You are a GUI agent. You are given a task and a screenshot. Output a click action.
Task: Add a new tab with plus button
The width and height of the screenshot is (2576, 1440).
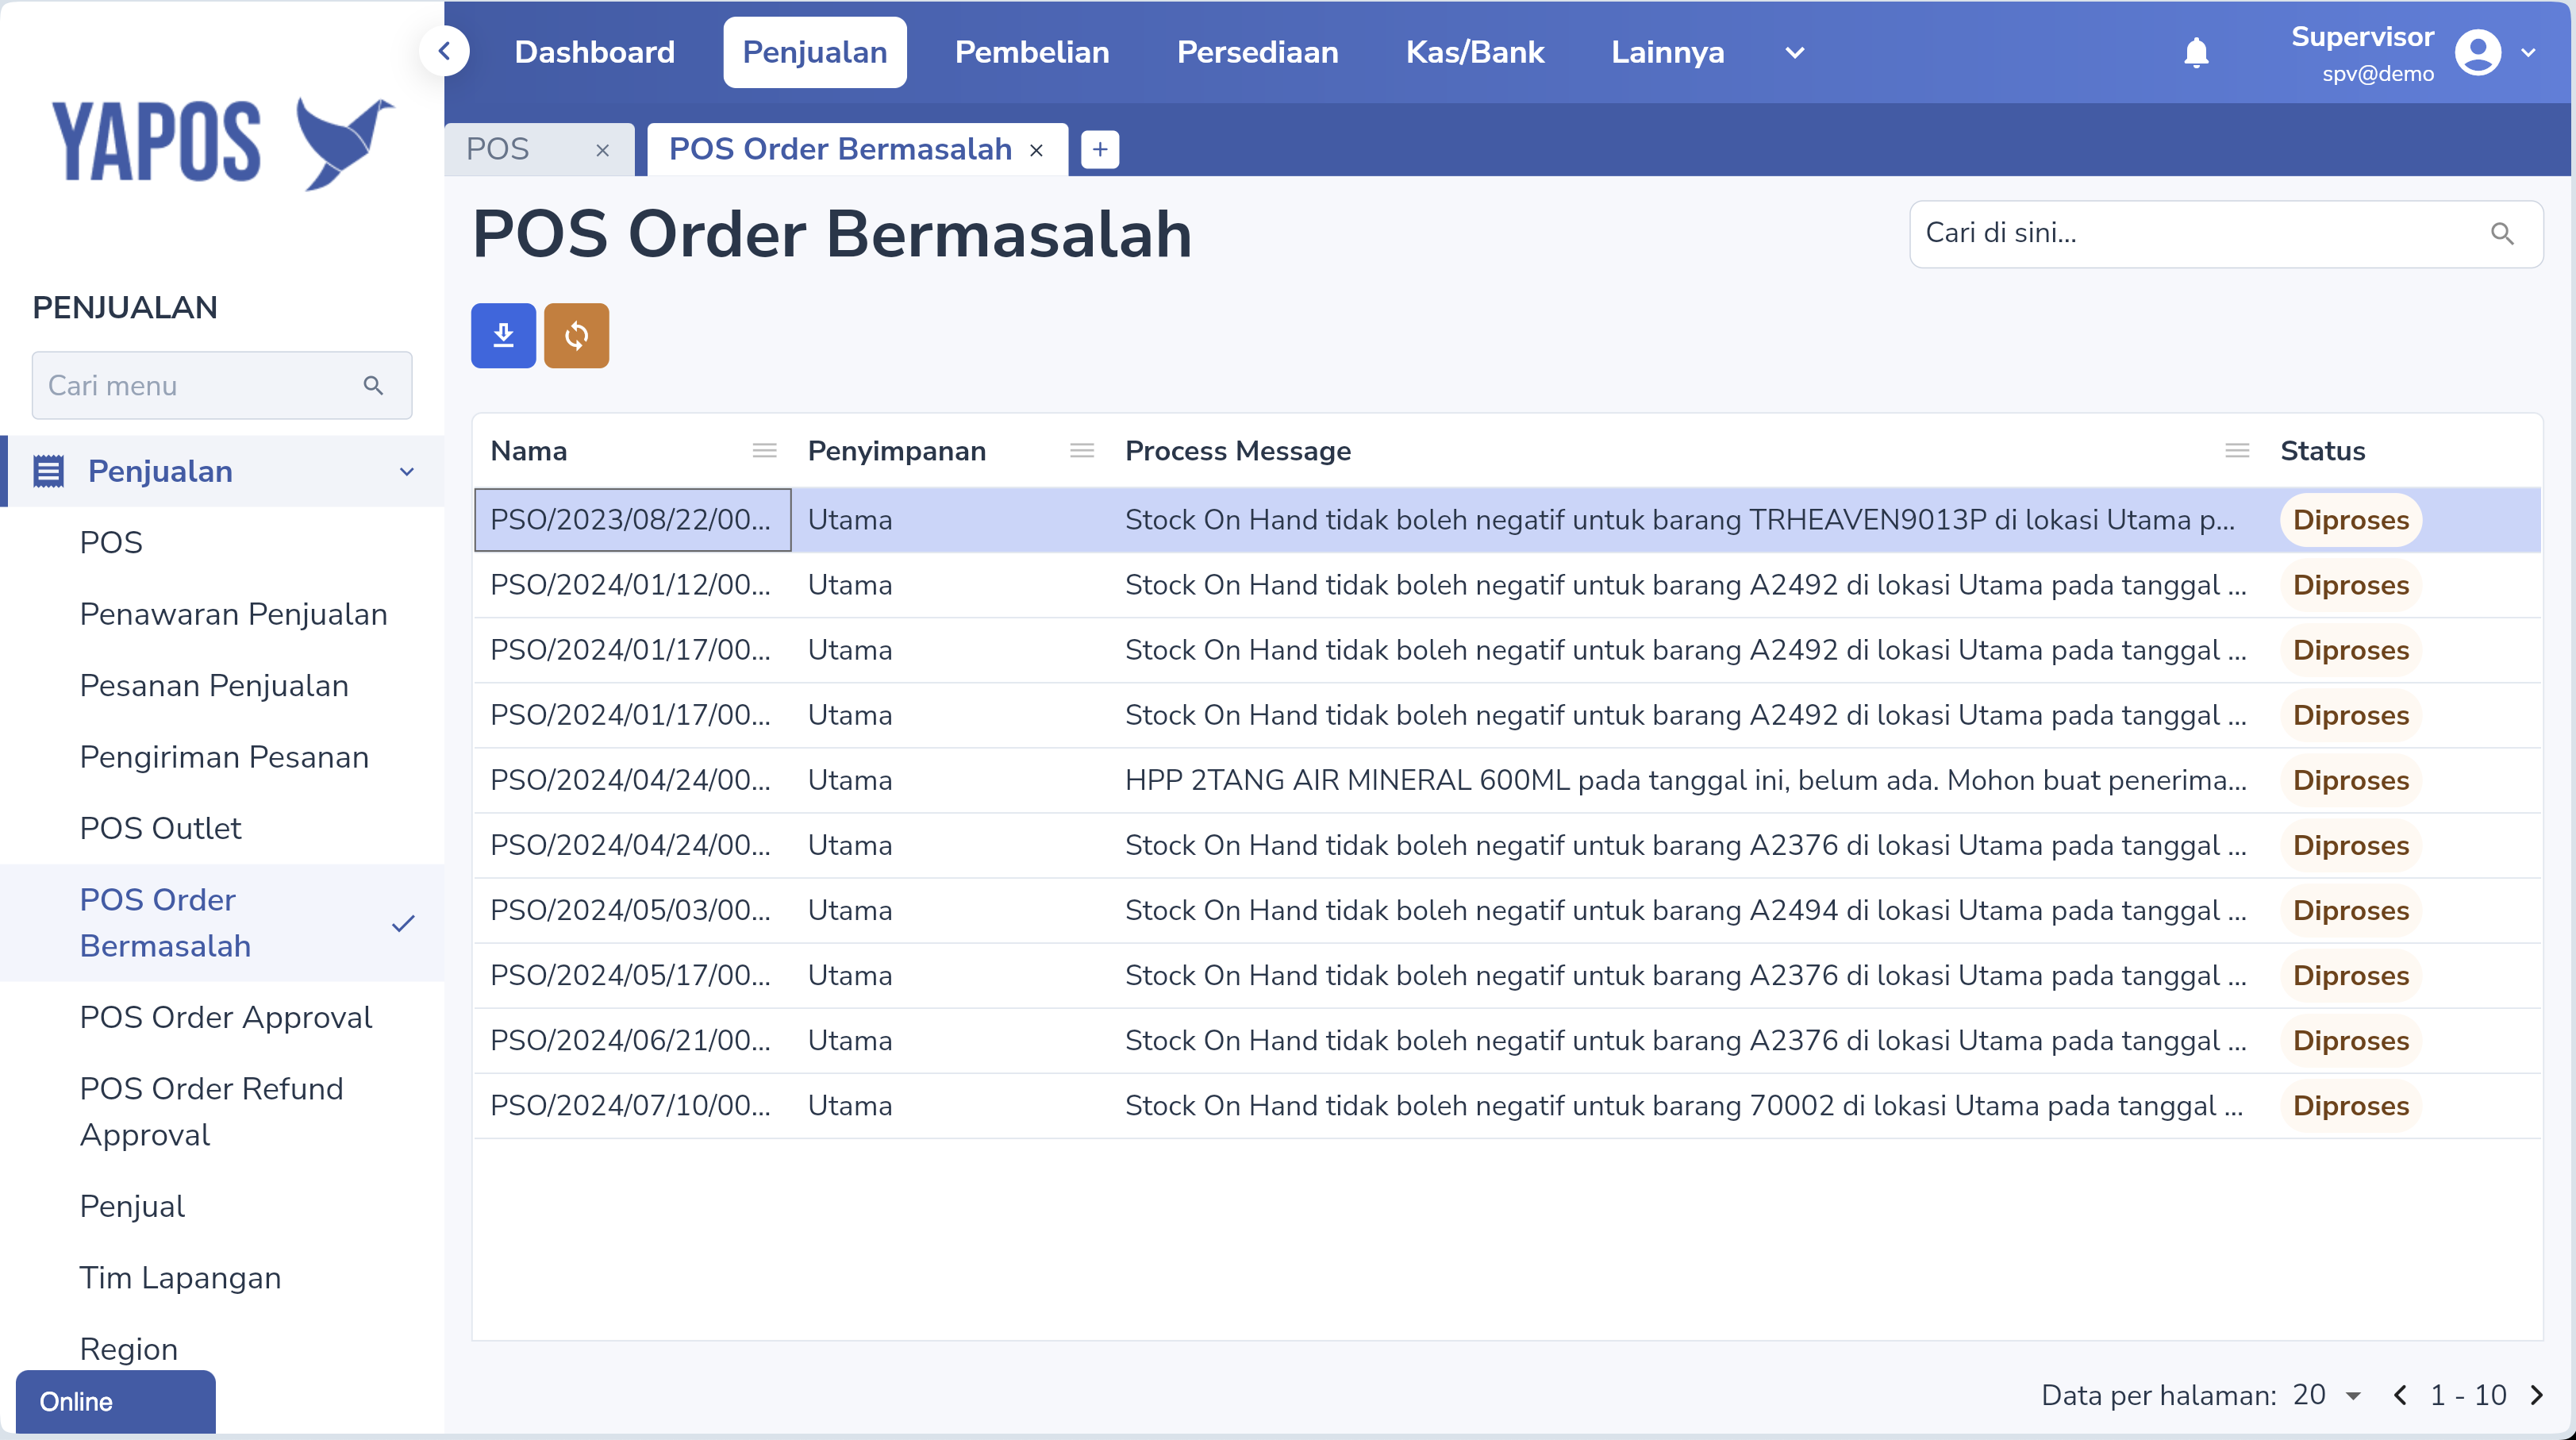point(1100,150)
